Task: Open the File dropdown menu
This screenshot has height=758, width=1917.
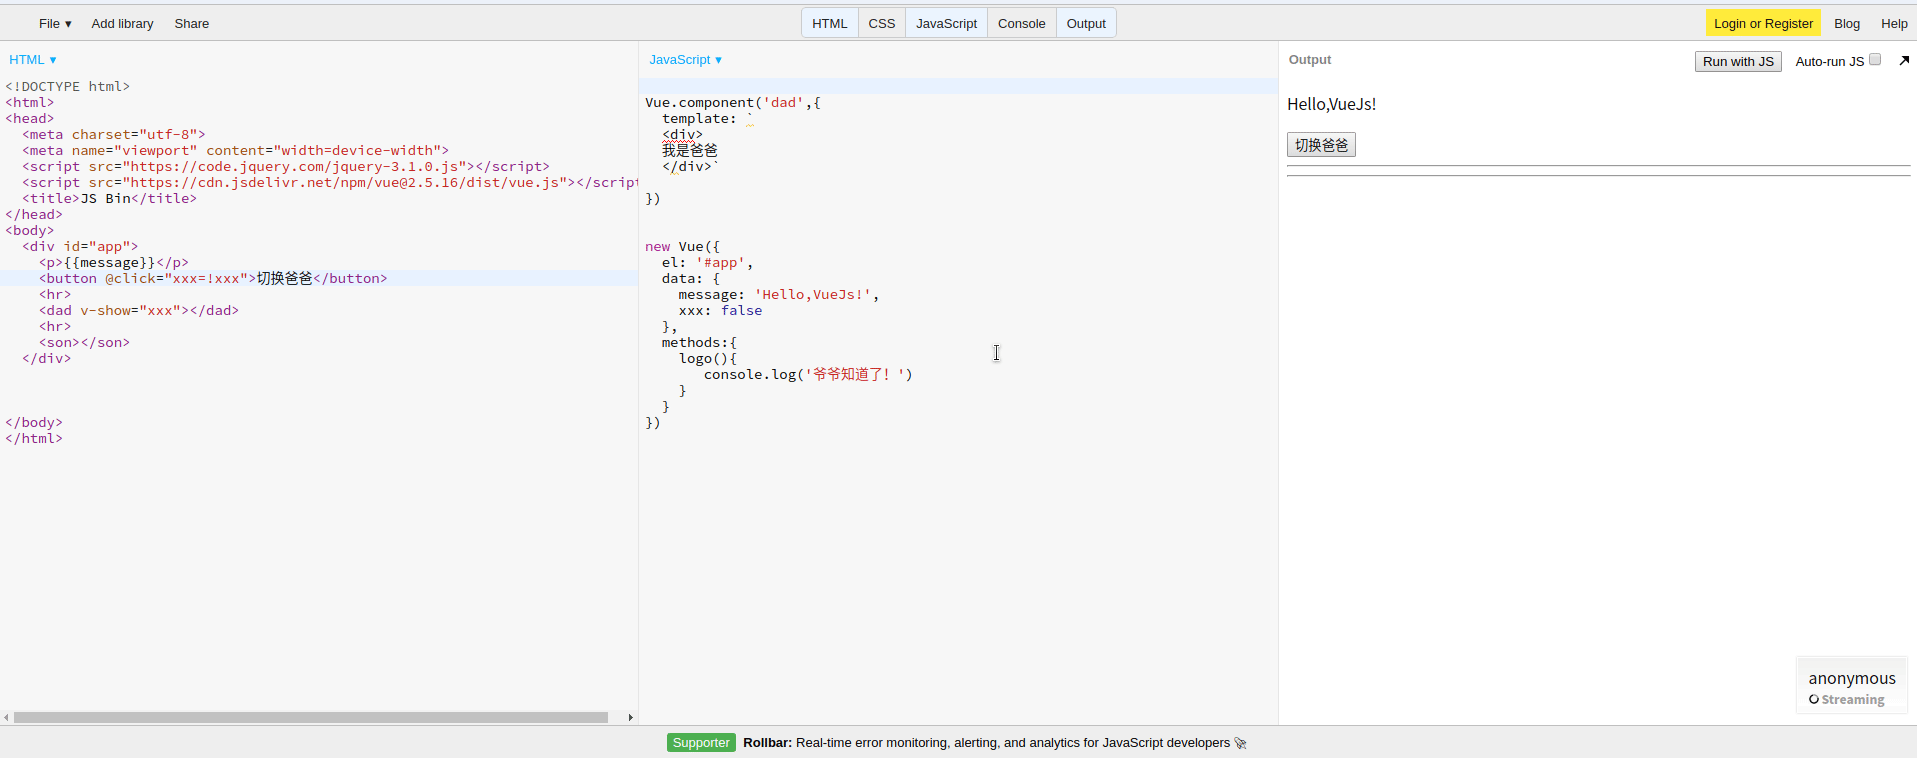Action: [x=55, y=23]
